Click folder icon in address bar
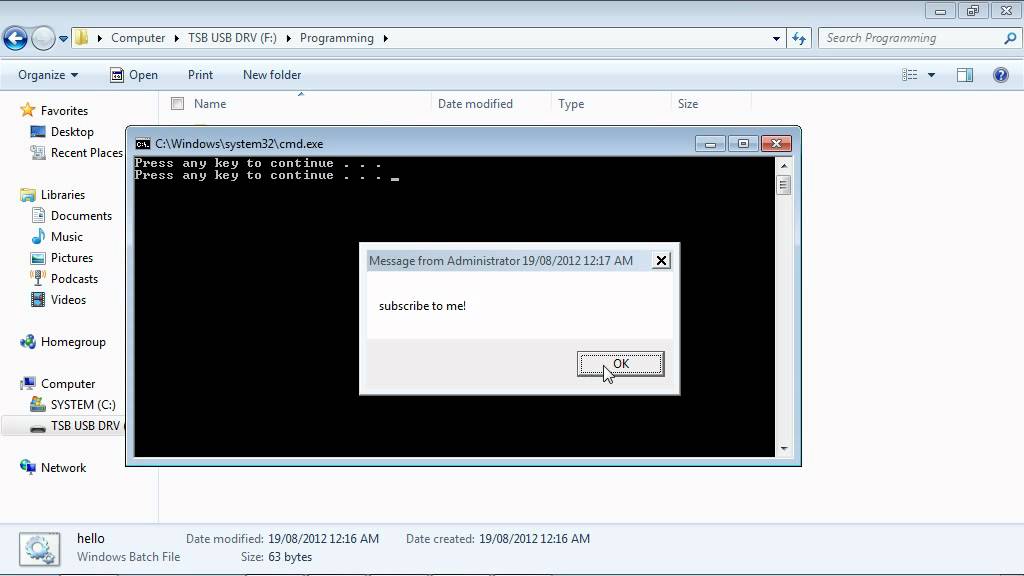This screenshot has width=1024, height=576. click(81, 37)
